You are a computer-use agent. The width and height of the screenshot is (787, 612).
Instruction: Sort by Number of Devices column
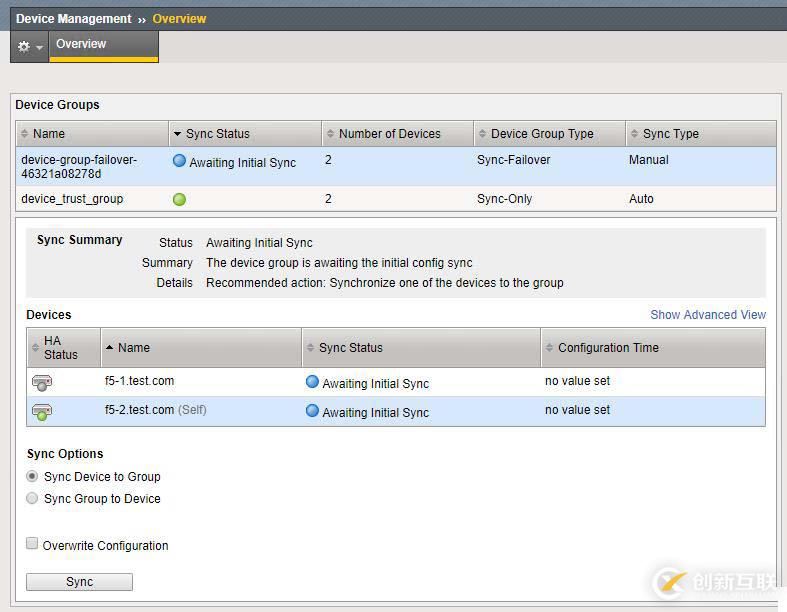point(389,134)
